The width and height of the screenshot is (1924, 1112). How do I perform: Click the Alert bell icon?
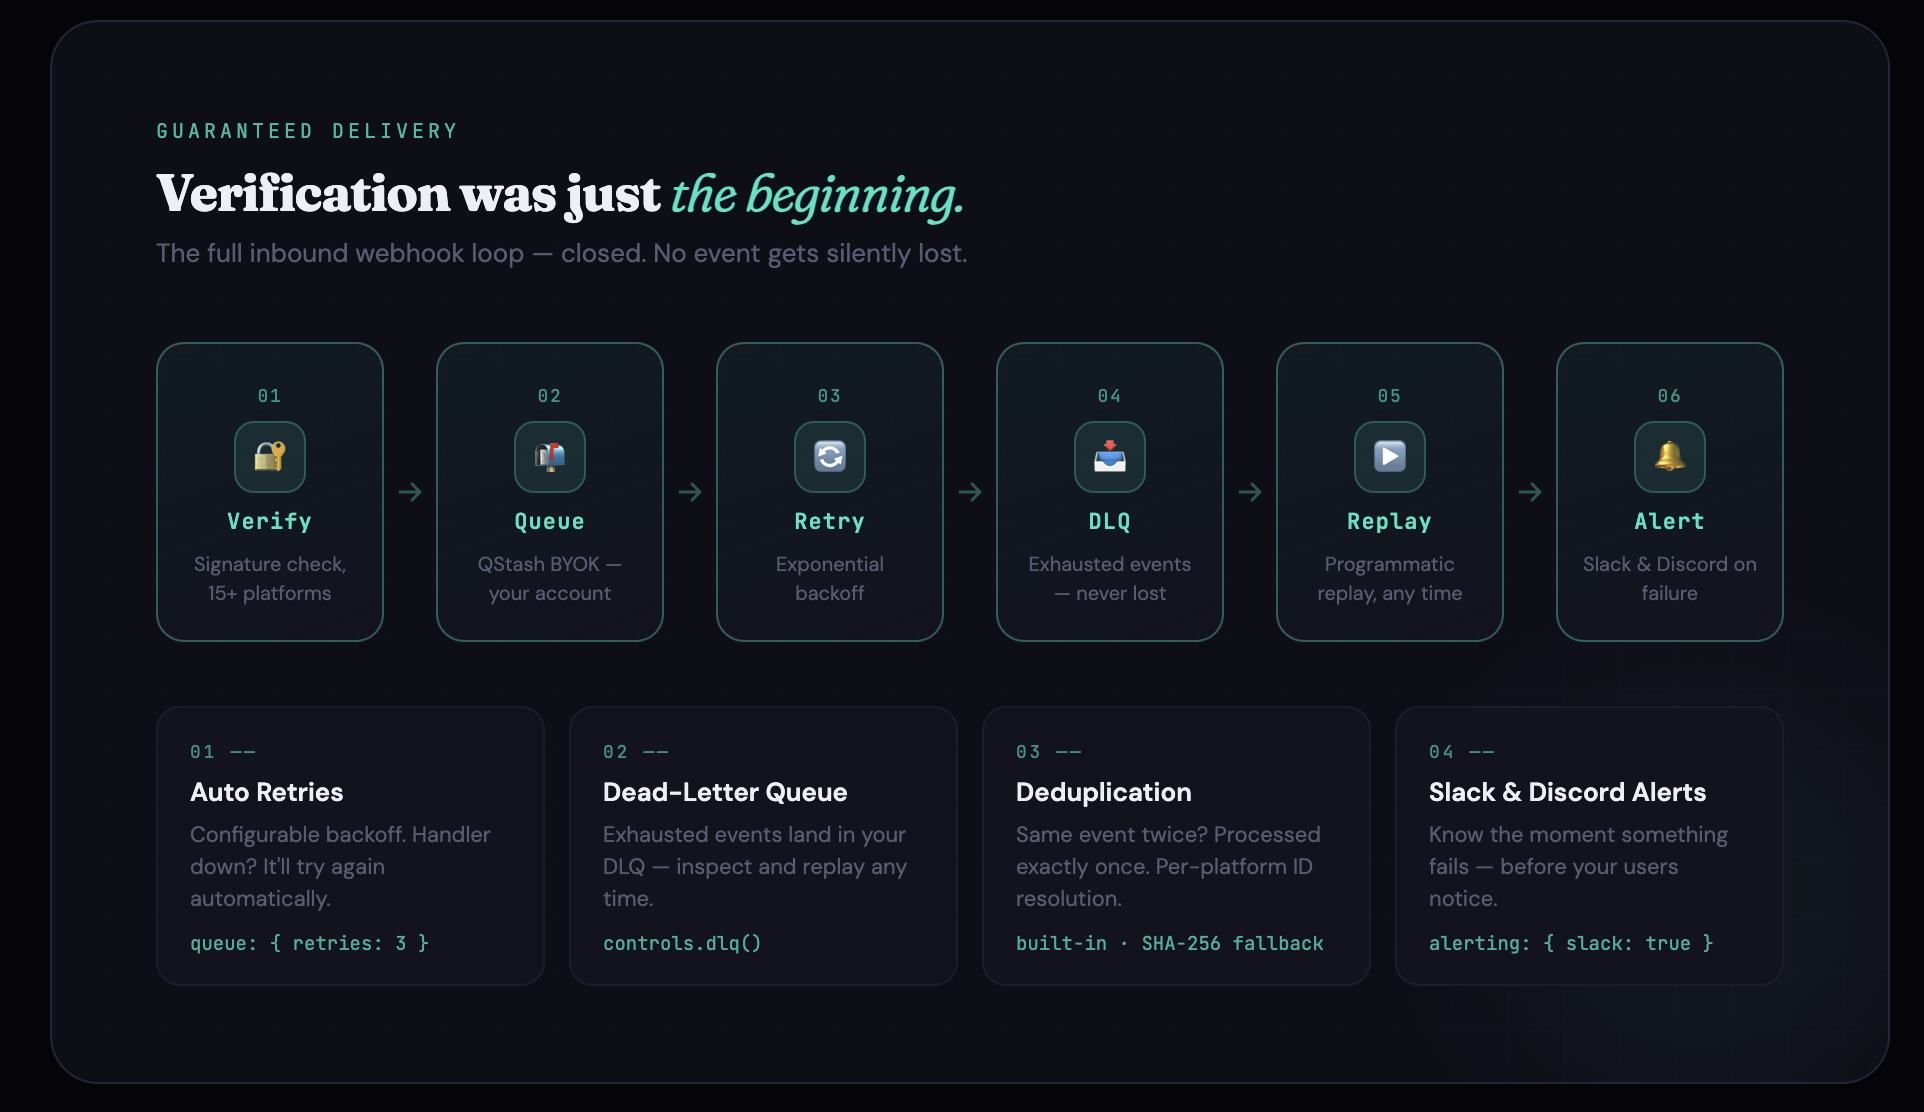click(x=1668, y=457)
